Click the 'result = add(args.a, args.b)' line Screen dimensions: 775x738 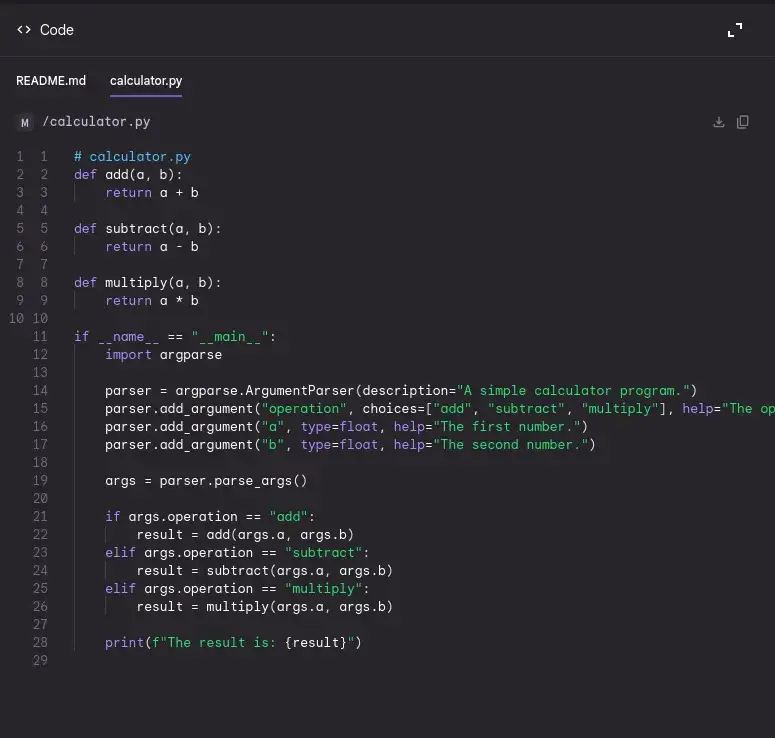click(245, 535)
